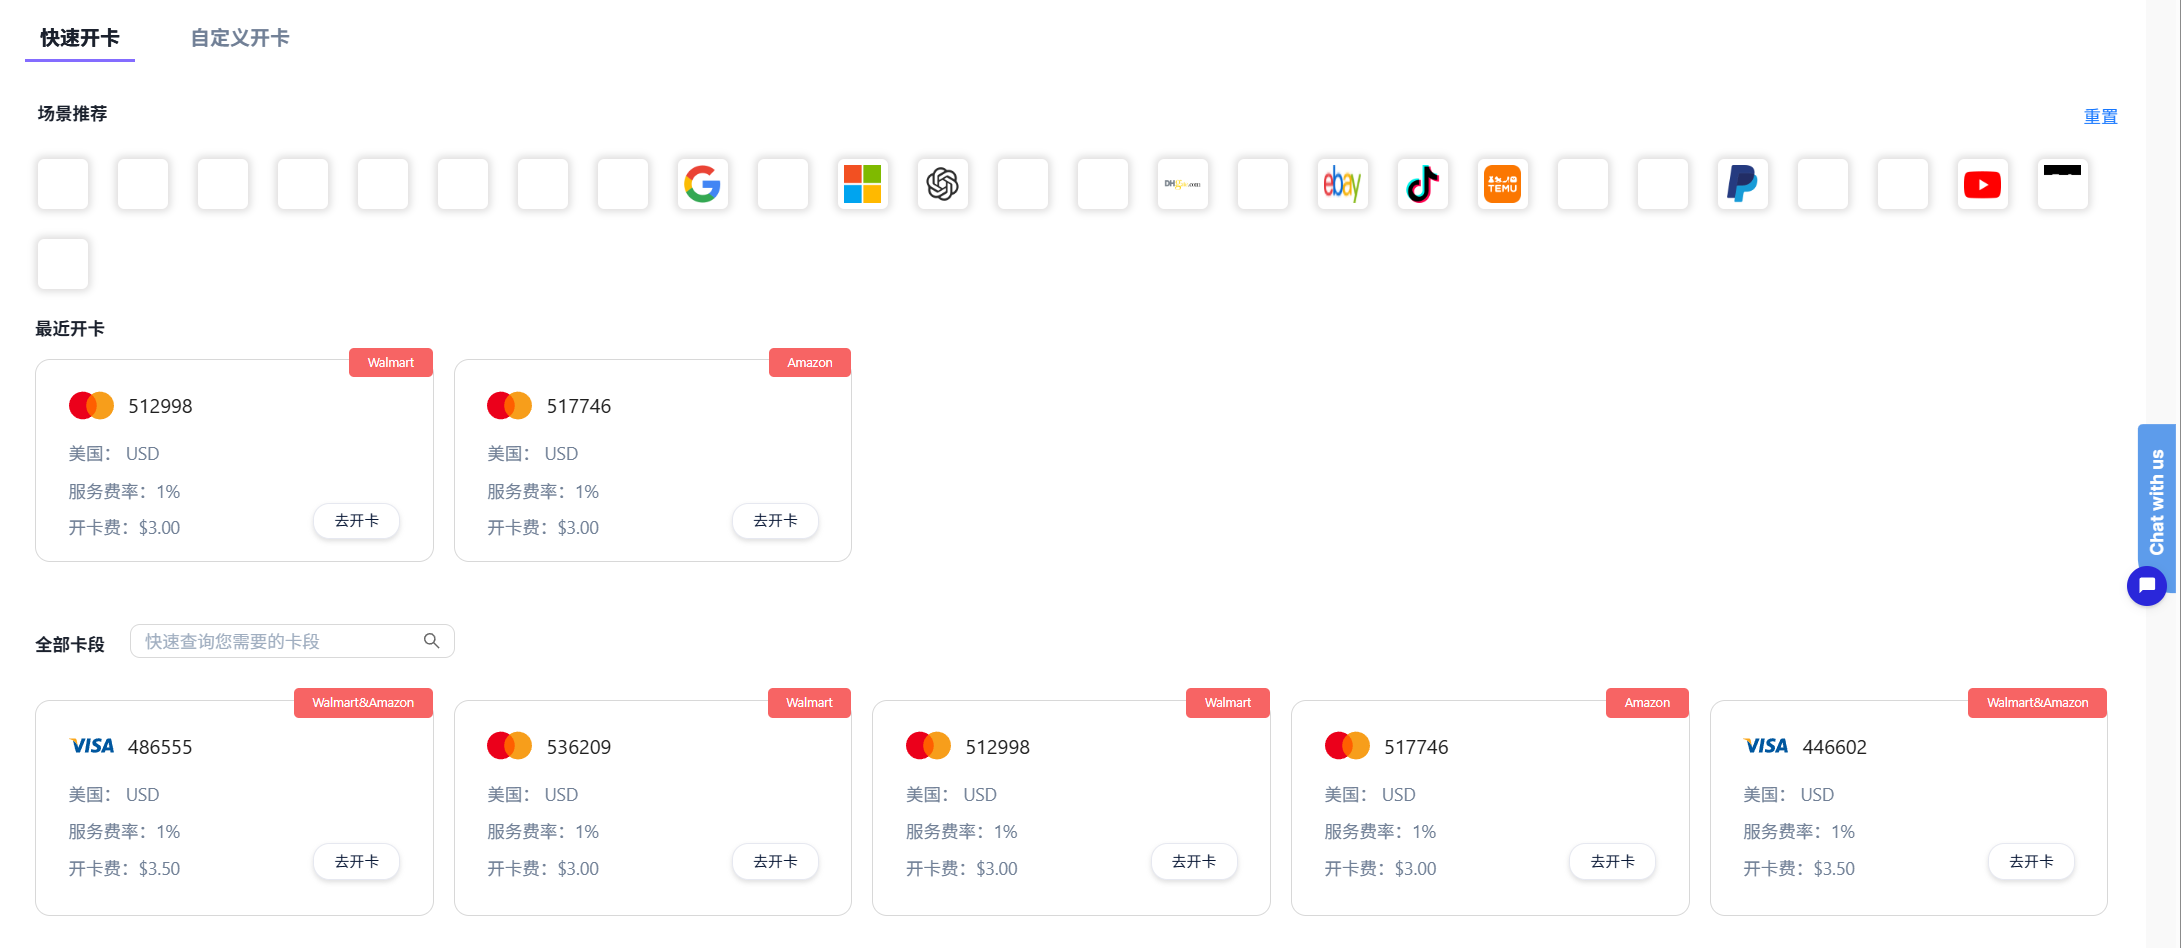The image size is (2181, 948).
Task: Click 去开卡 on Walmart card 536209
Action: 775,861
